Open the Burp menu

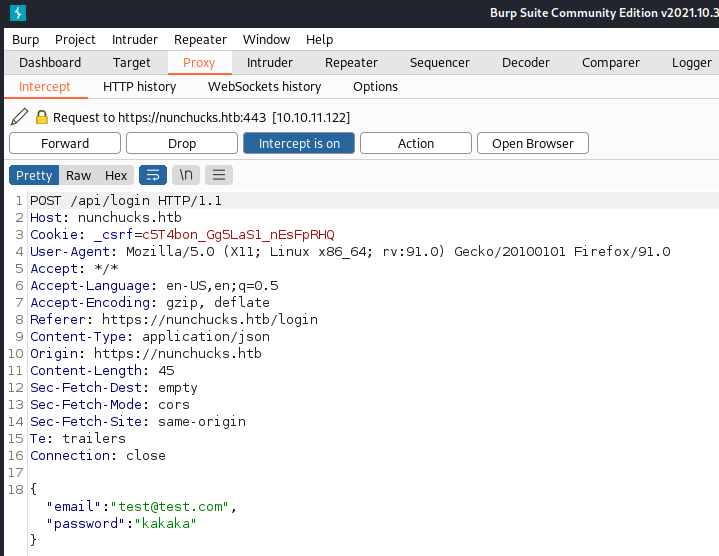tap(26, 39)
